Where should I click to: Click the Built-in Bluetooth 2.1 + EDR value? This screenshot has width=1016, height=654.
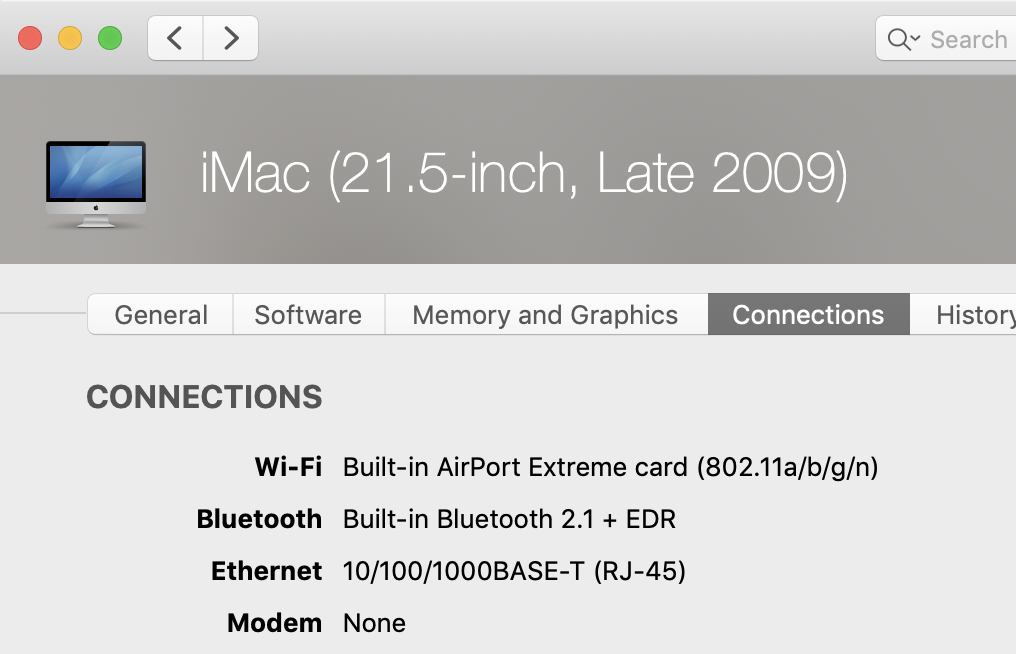[x=509, y=519]
